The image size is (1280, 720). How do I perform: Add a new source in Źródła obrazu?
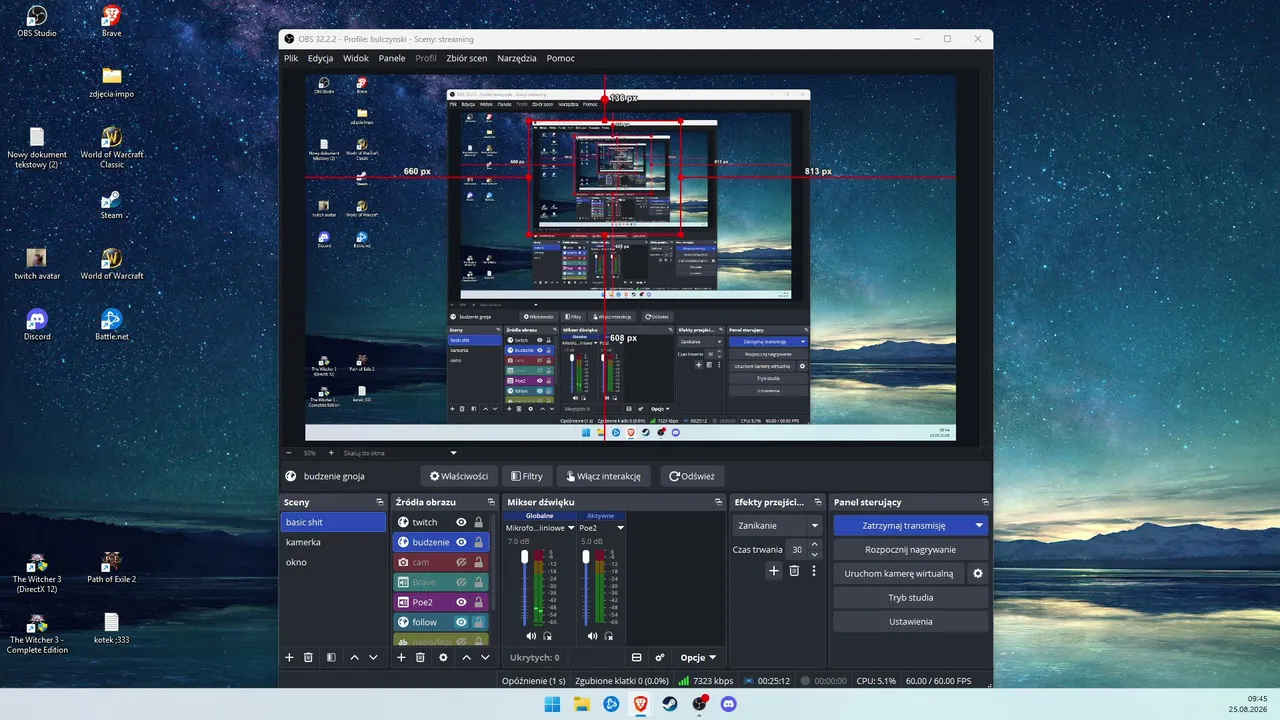point(401,657)
